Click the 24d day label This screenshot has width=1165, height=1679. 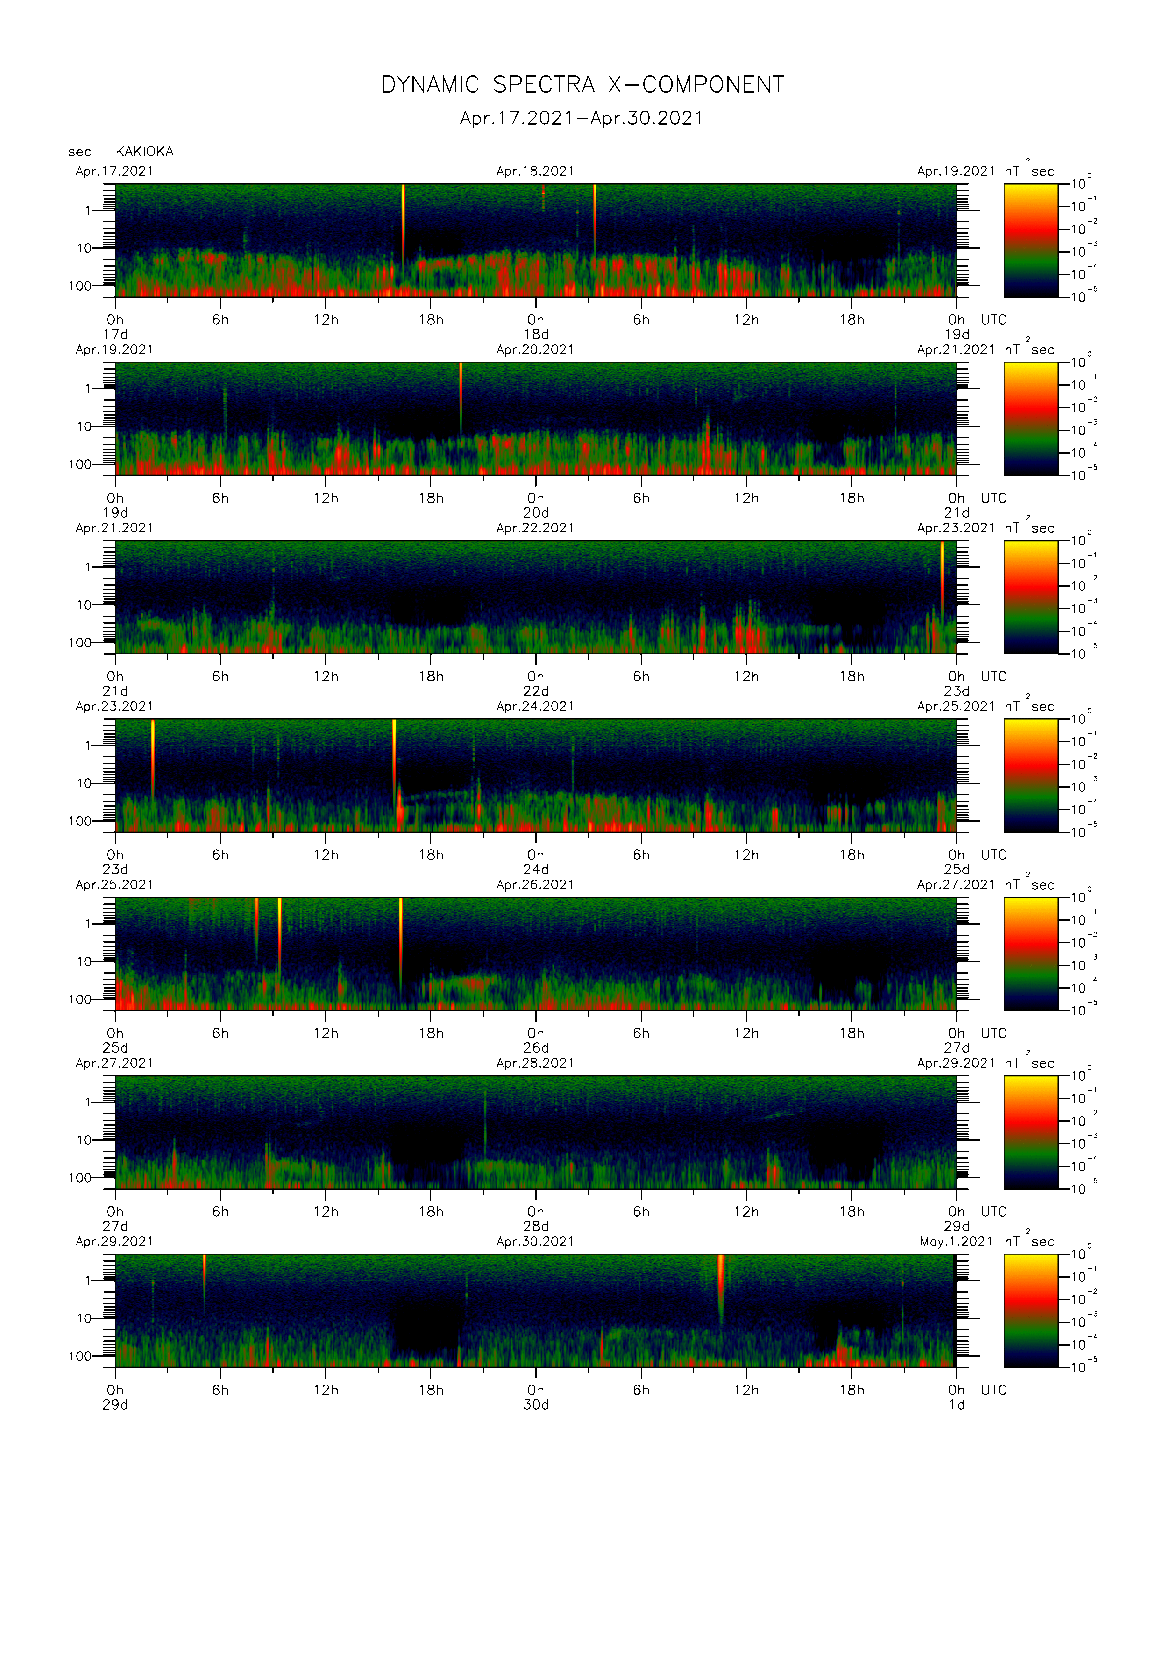pyautogui.click(x=536, y=869)
